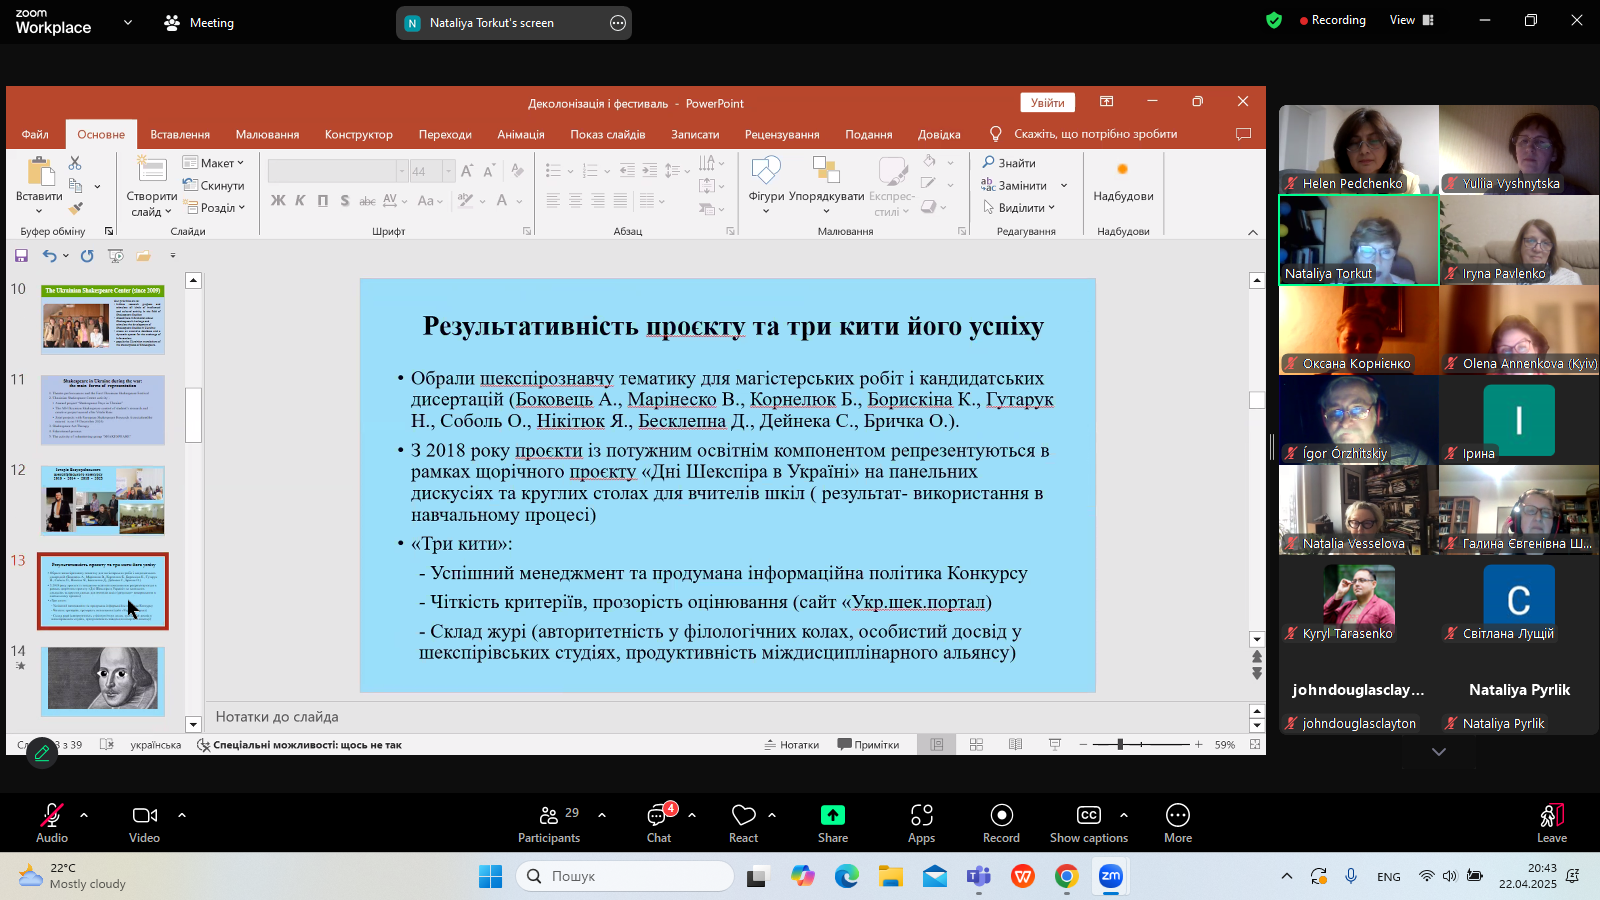Viewport: 1600px width, 900px height.
Task: Expand the audio options arrow
Action: pyautogui.click(x=84, y=815)
